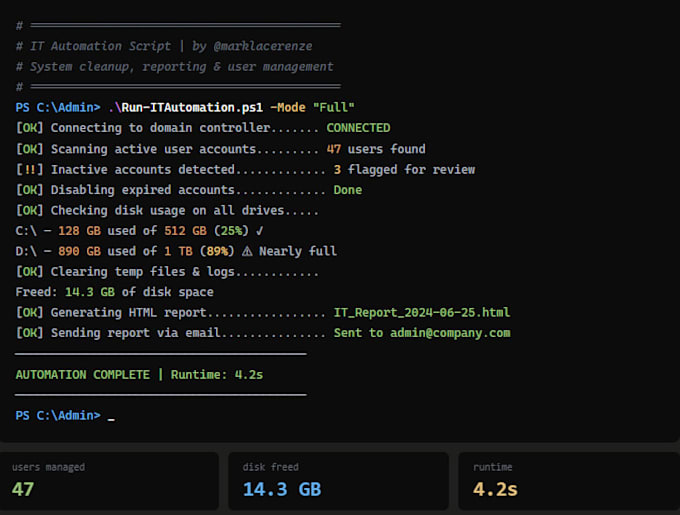Click the "512 GB" capacity value
Screen dimensions: 680x515
(185, 231)
